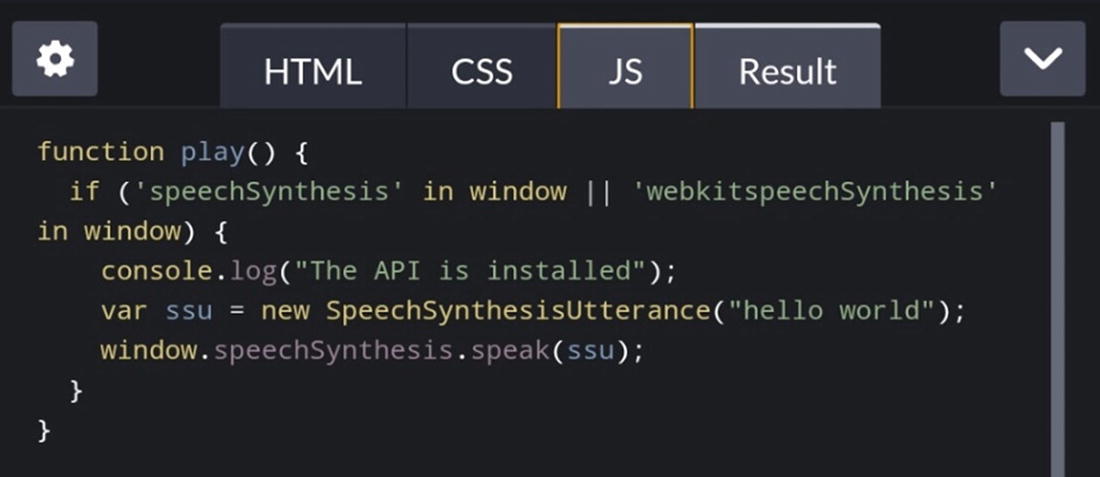Open the settings gear icon

point(55,59)
